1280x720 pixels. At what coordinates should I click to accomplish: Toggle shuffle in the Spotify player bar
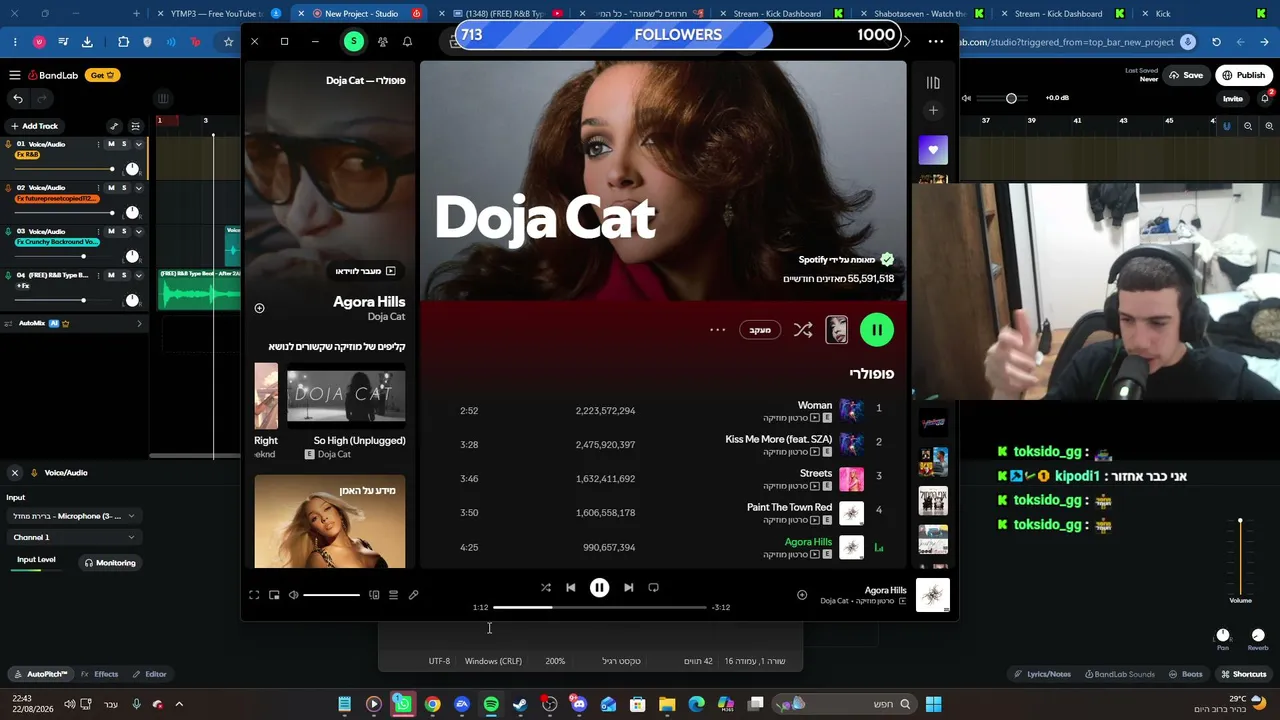pyautogui.click(x=545, y=588)
